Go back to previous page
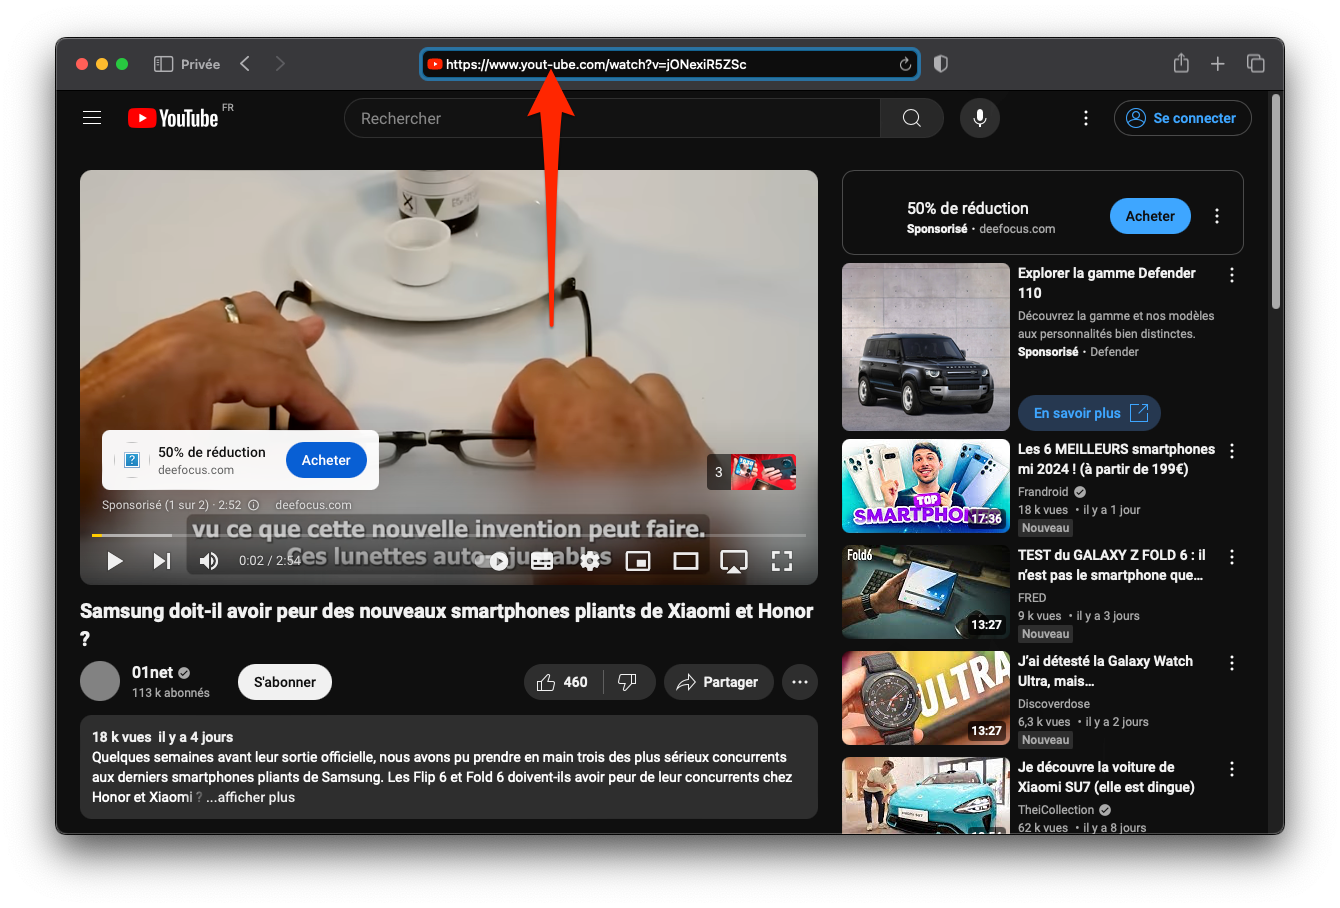Screen dimensions: 1340x908 (x=245, y=64)
